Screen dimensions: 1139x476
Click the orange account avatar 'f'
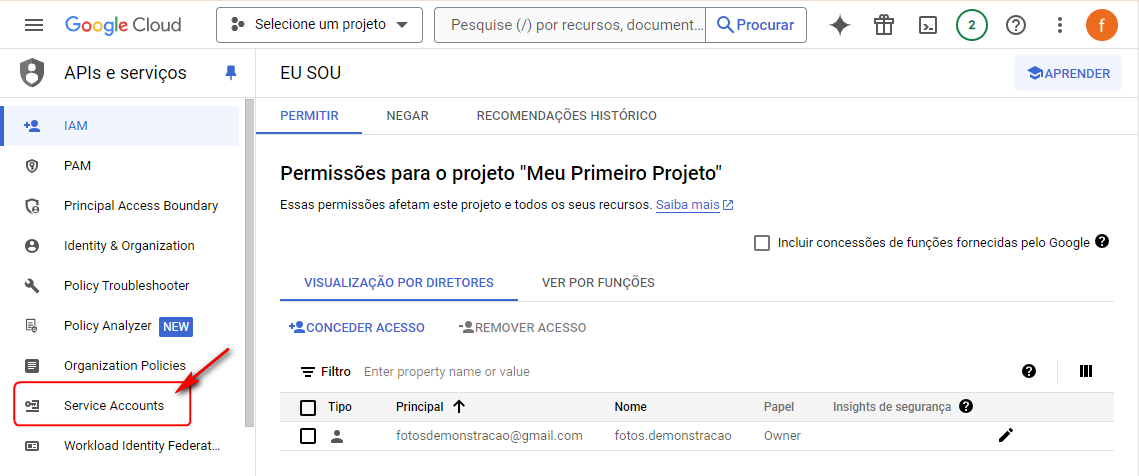click(1101, 25)
